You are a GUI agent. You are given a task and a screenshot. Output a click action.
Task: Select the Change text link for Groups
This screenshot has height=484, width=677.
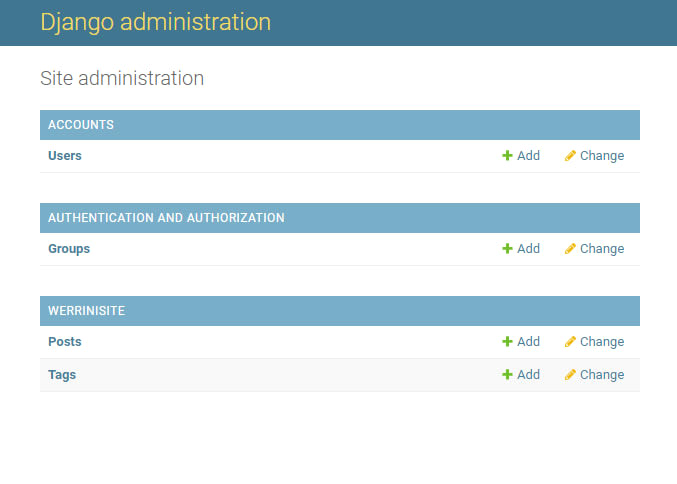click(602, 249)
